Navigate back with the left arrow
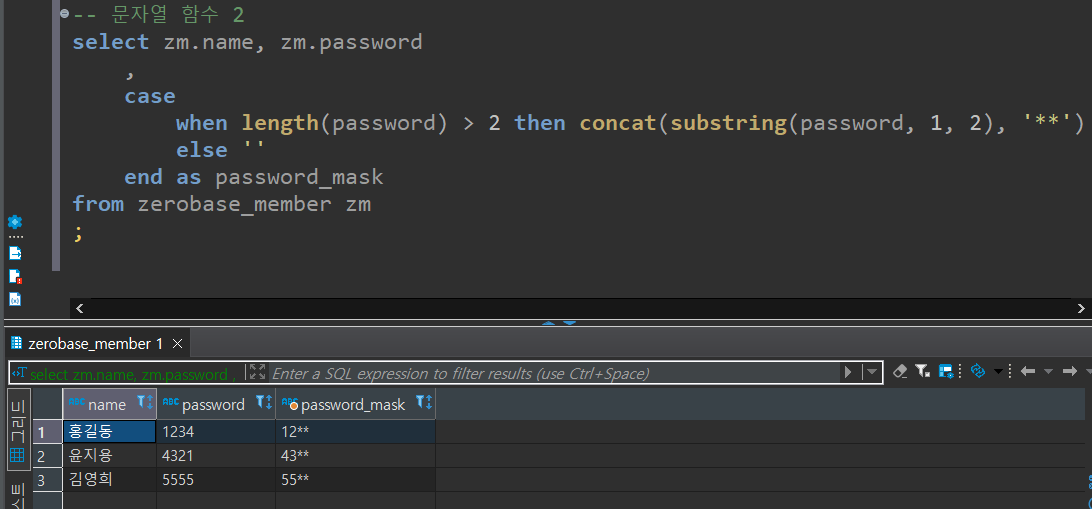Screen dimensions: 1092x509 click(x=1027, y=372)
